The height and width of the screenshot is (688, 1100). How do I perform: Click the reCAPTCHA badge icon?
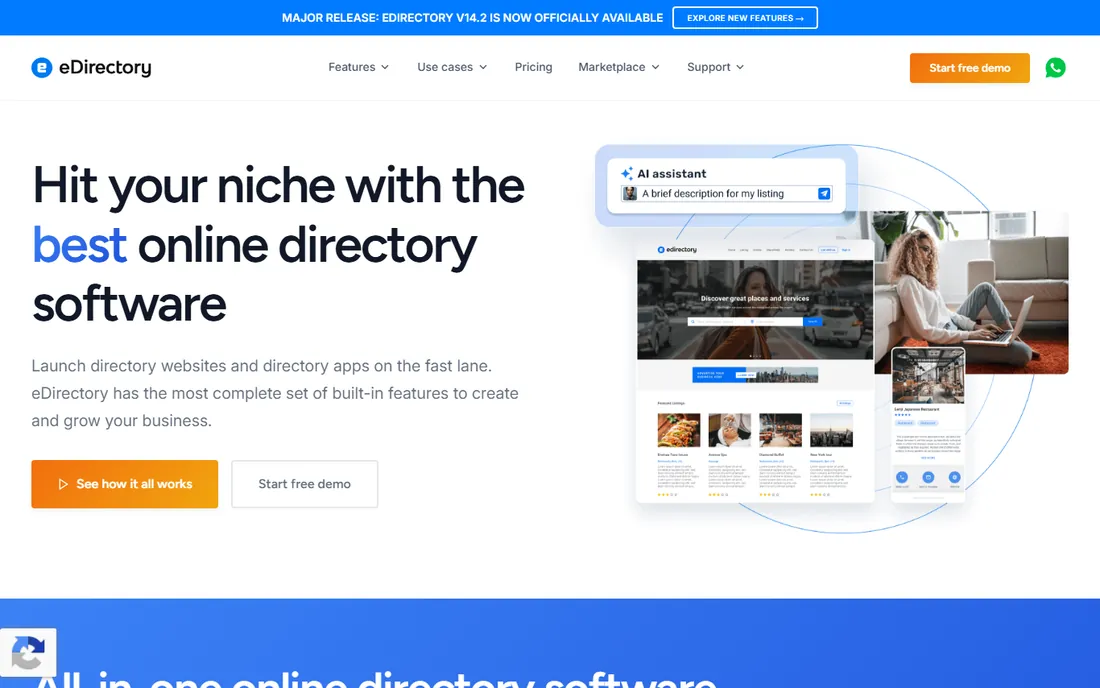click(28, 652)
